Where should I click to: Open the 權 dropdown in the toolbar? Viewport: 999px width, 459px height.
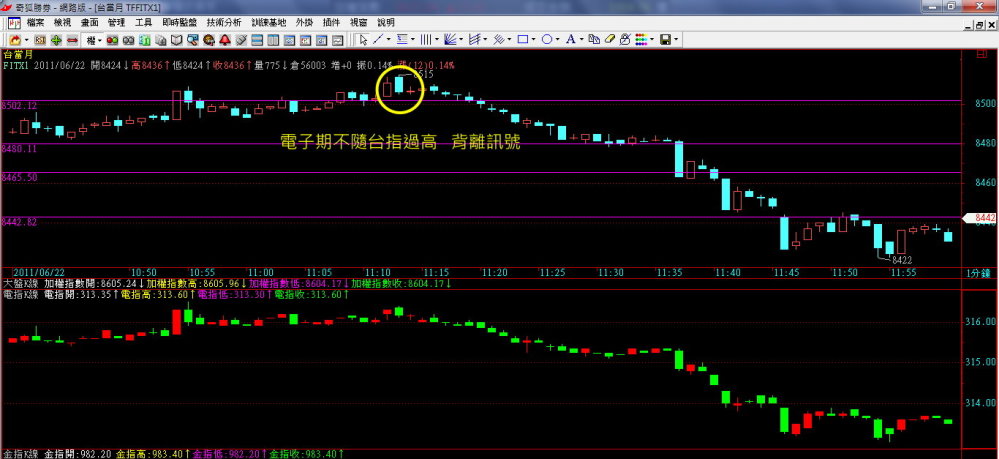pyautogui.click(x=92, y=39)
